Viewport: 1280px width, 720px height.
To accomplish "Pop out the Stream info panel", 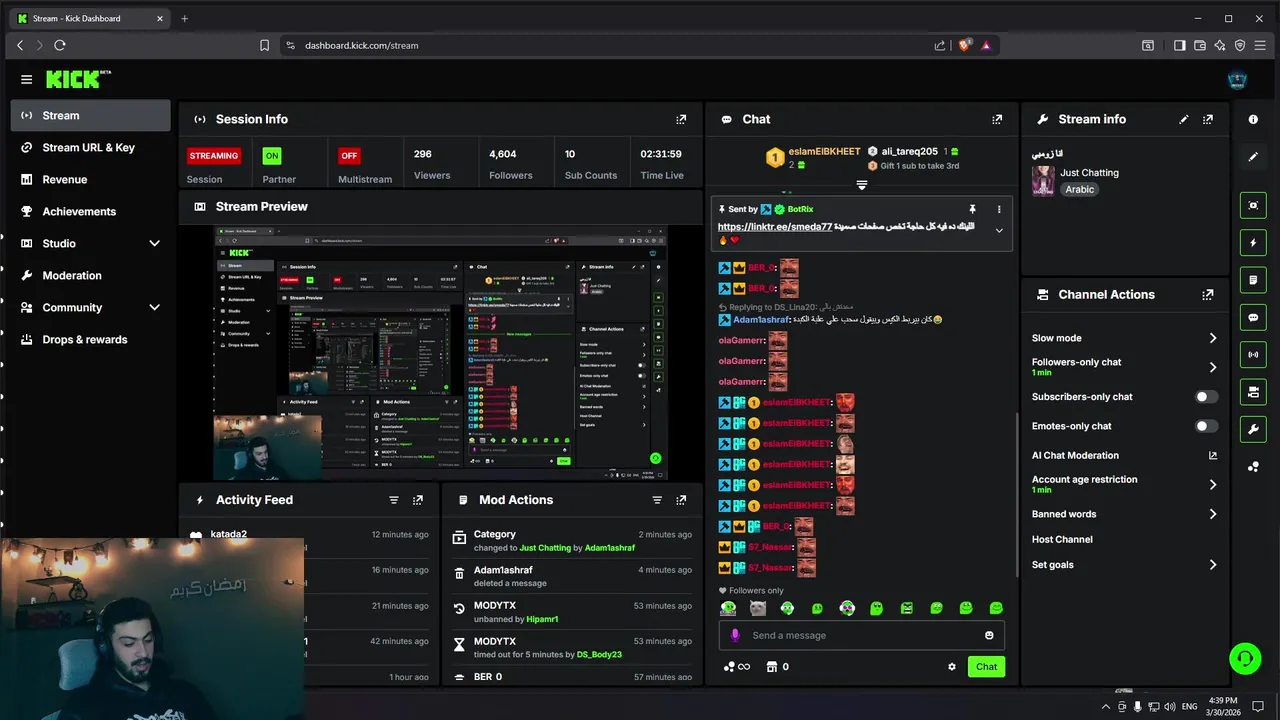I will coord(1208,119).
